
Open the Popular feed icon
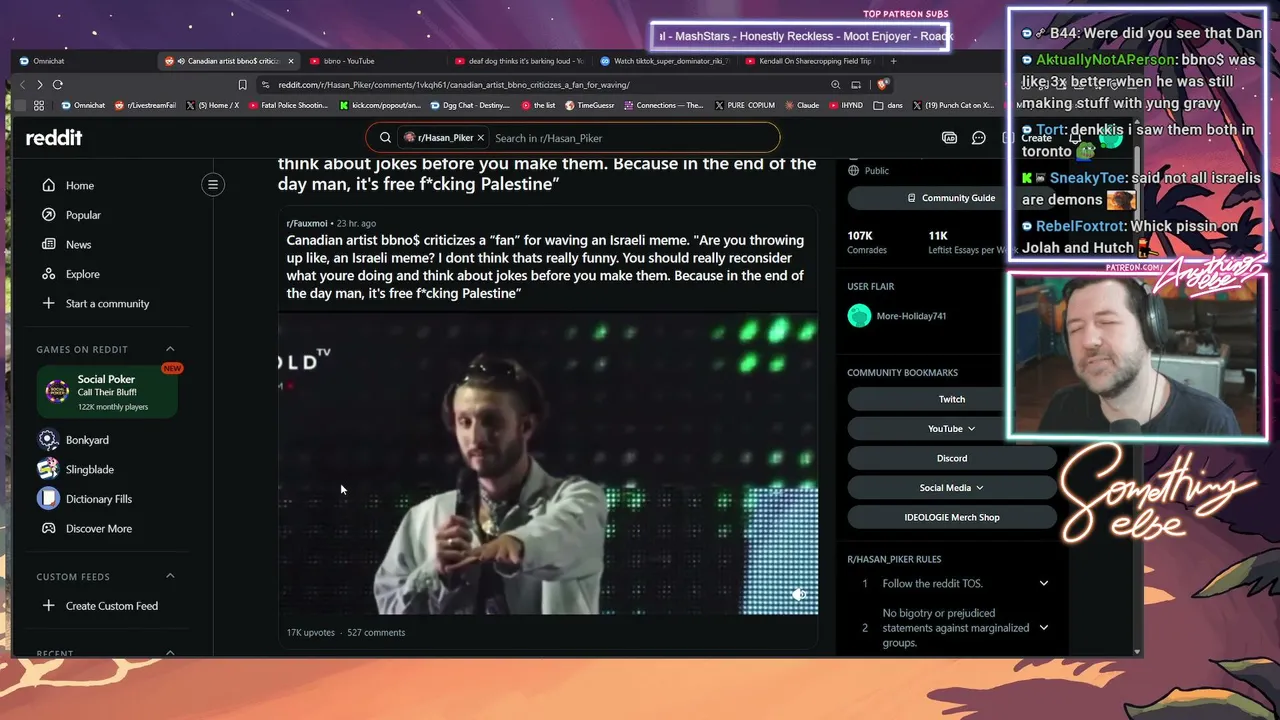tap(48, 215)
